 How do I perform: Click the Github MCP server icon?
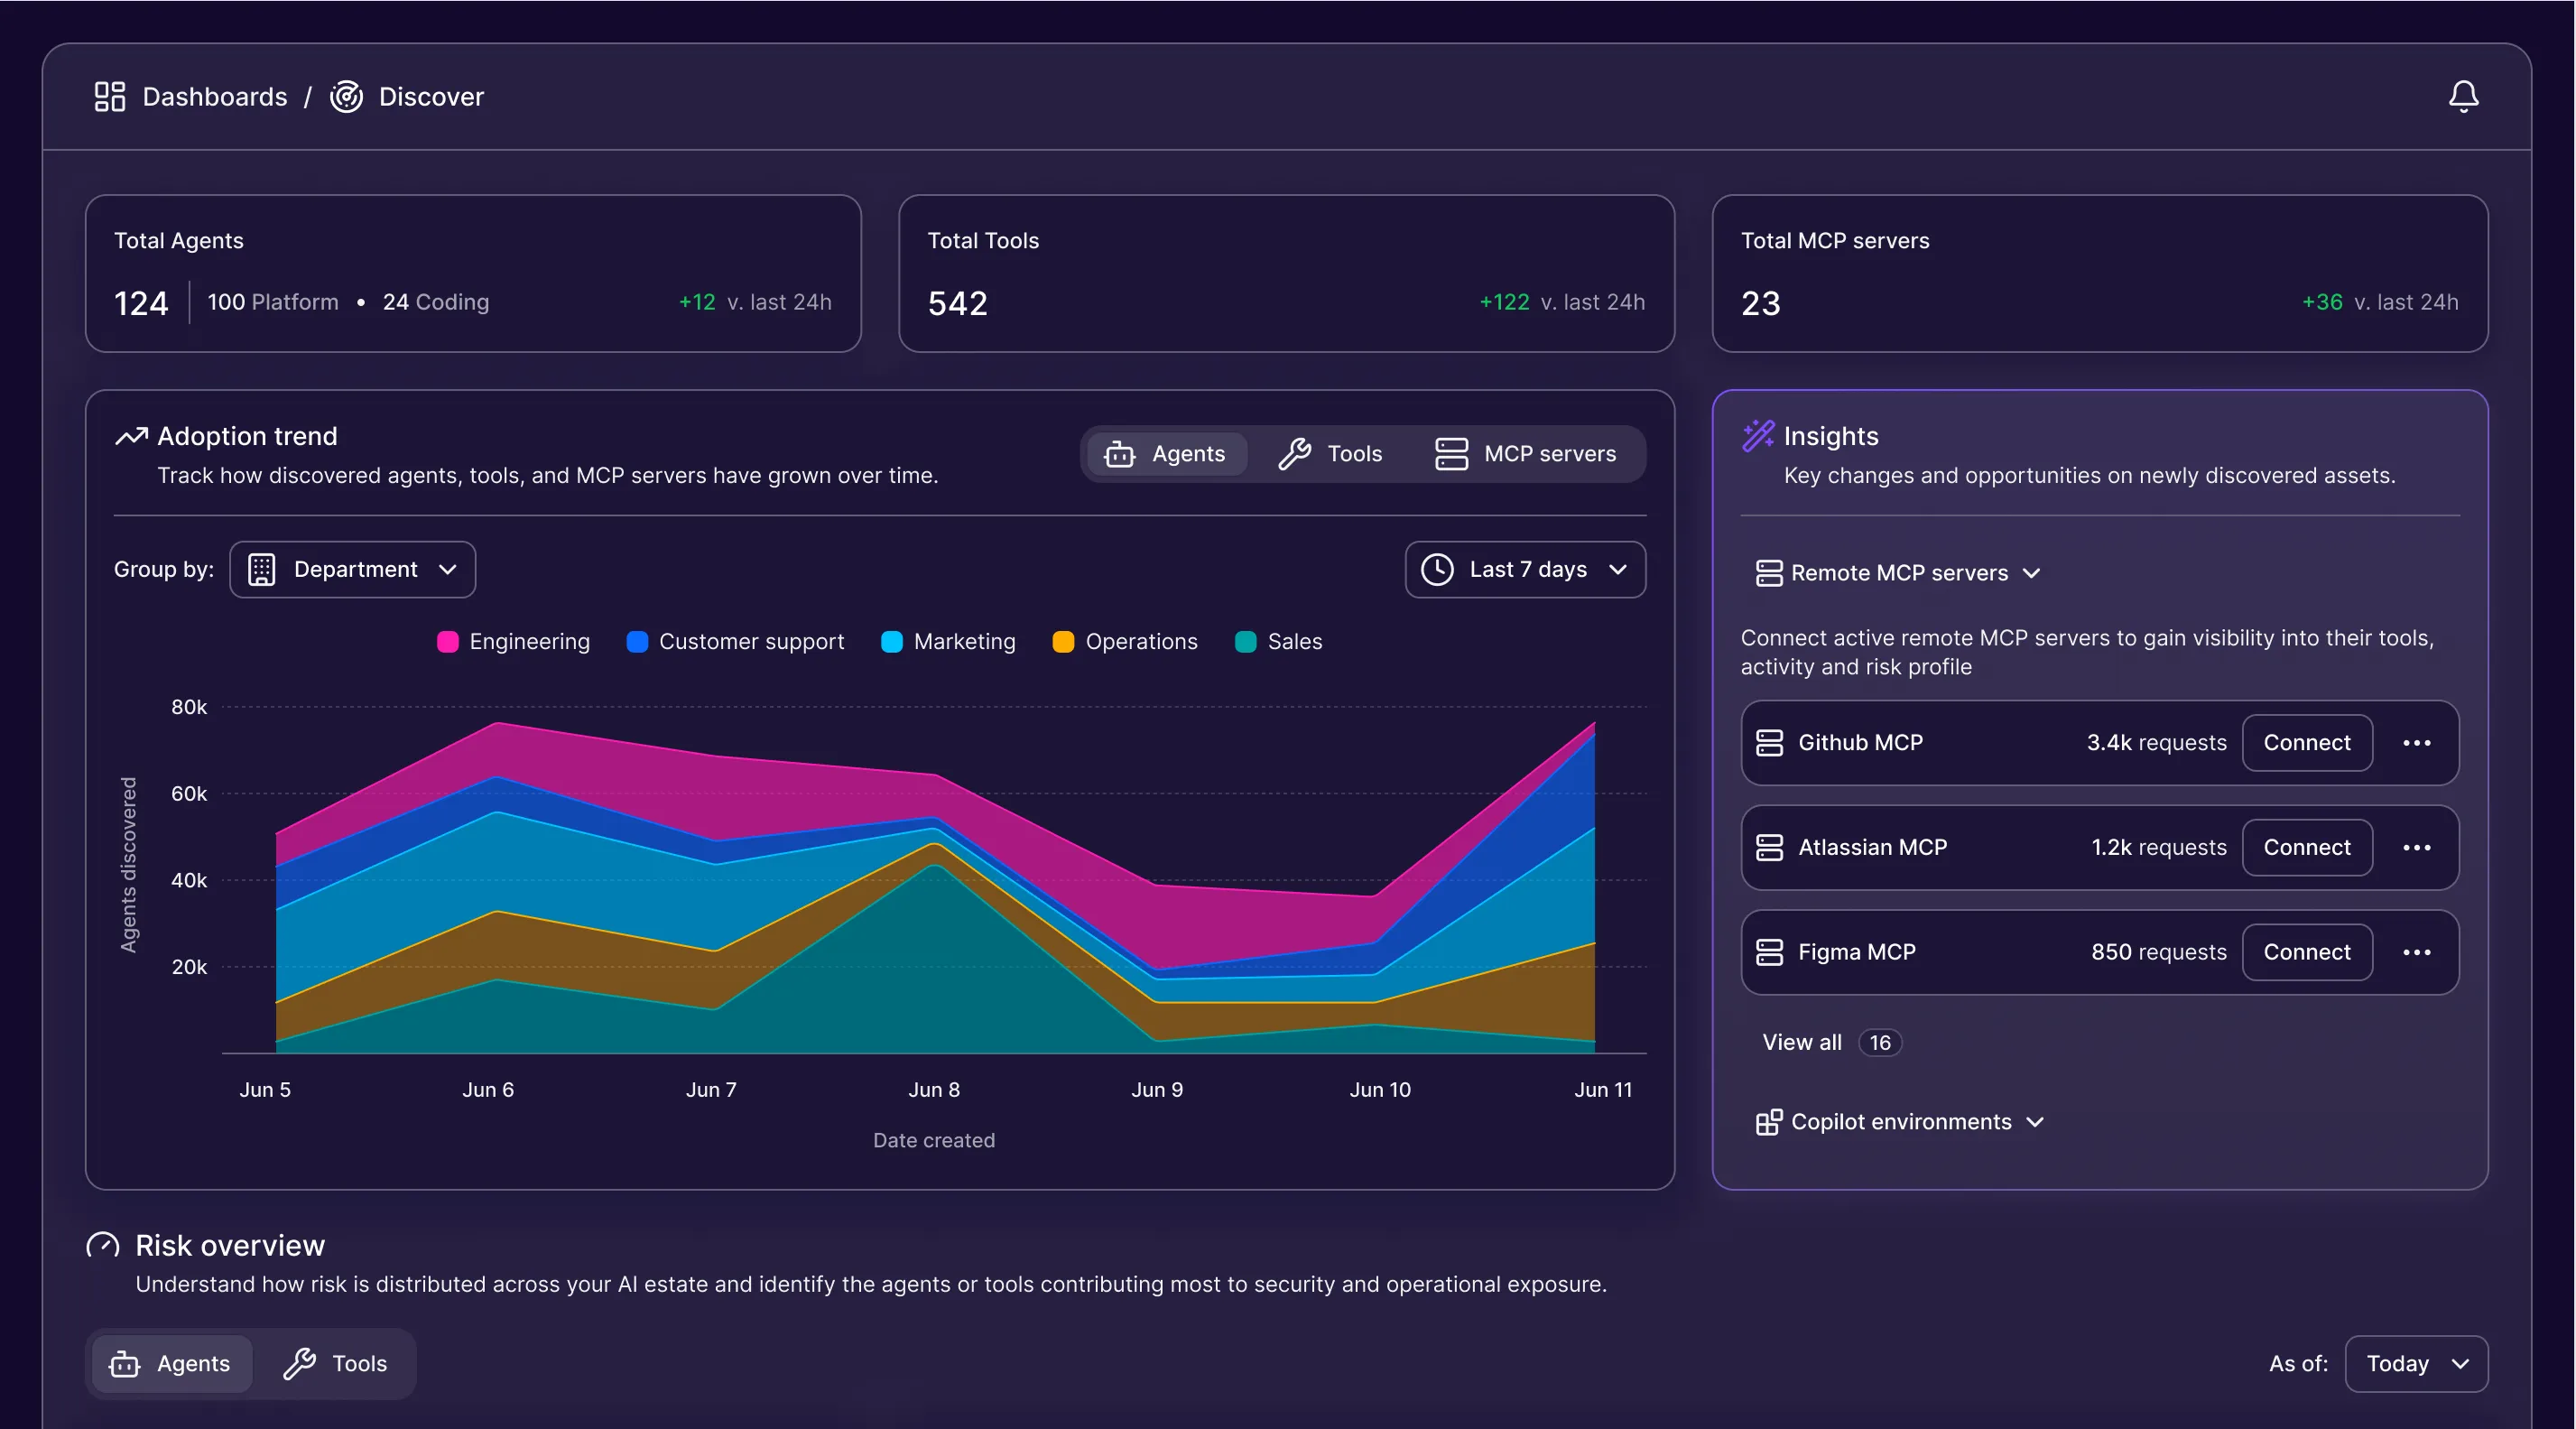(x=1769, y=742)
